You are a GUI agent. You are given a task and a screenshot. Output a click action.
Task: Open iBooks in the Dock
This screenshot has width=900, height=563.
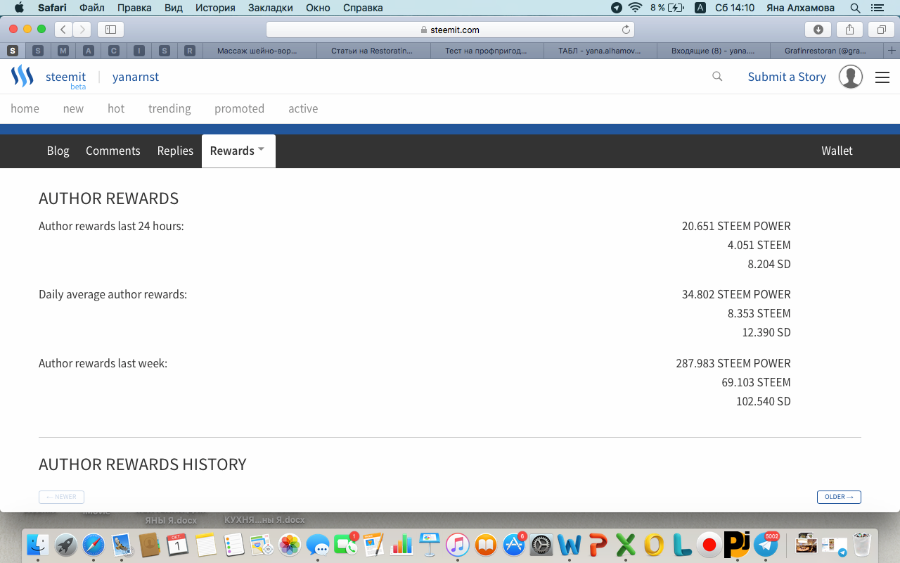(485, 544)
